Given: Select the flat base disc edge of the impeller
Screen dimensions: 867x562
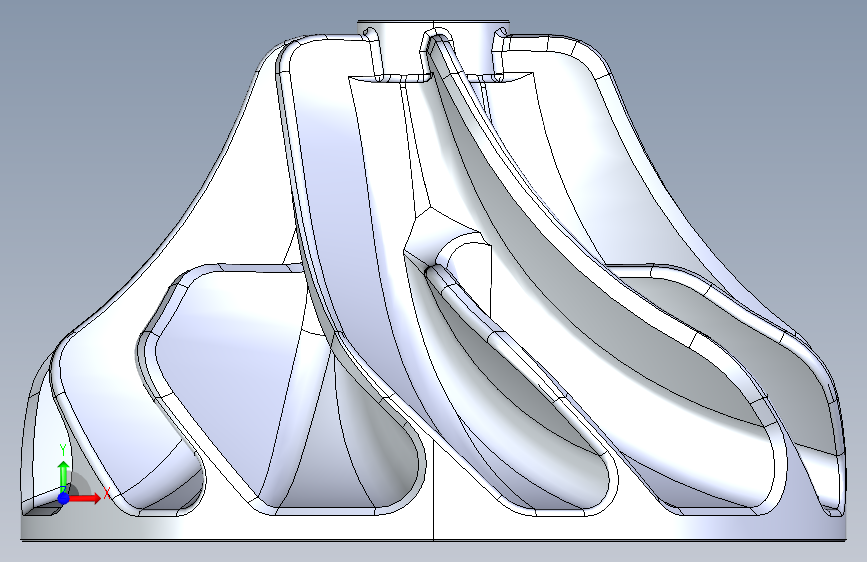Looking at the screenshot, I should [434, 528].
